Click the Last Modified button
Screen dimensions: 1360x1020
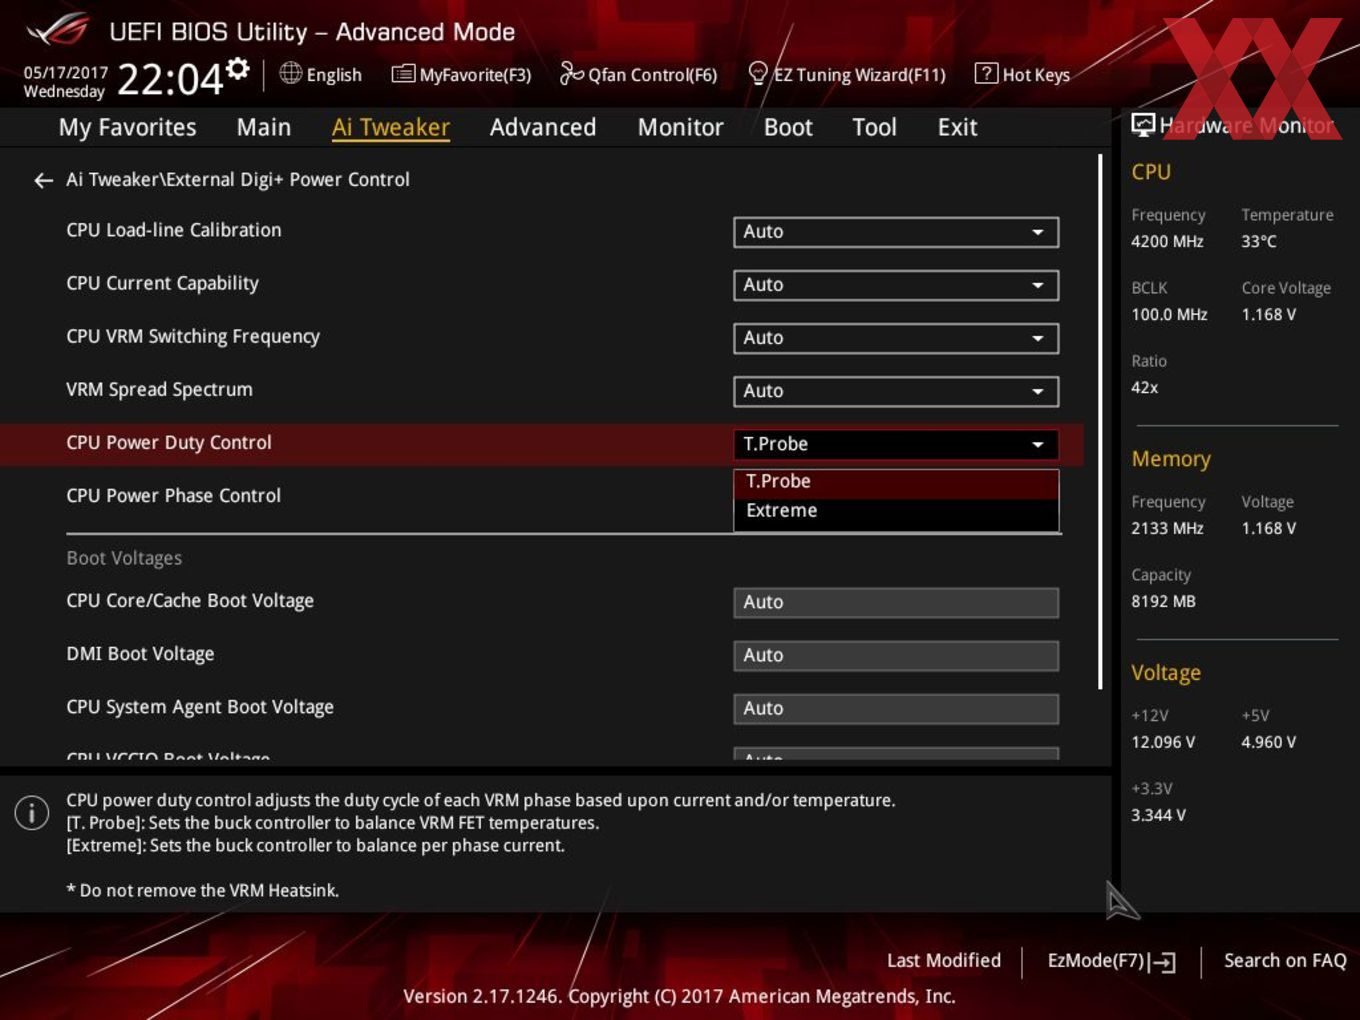pyautogui.click(x=943, y=961)
